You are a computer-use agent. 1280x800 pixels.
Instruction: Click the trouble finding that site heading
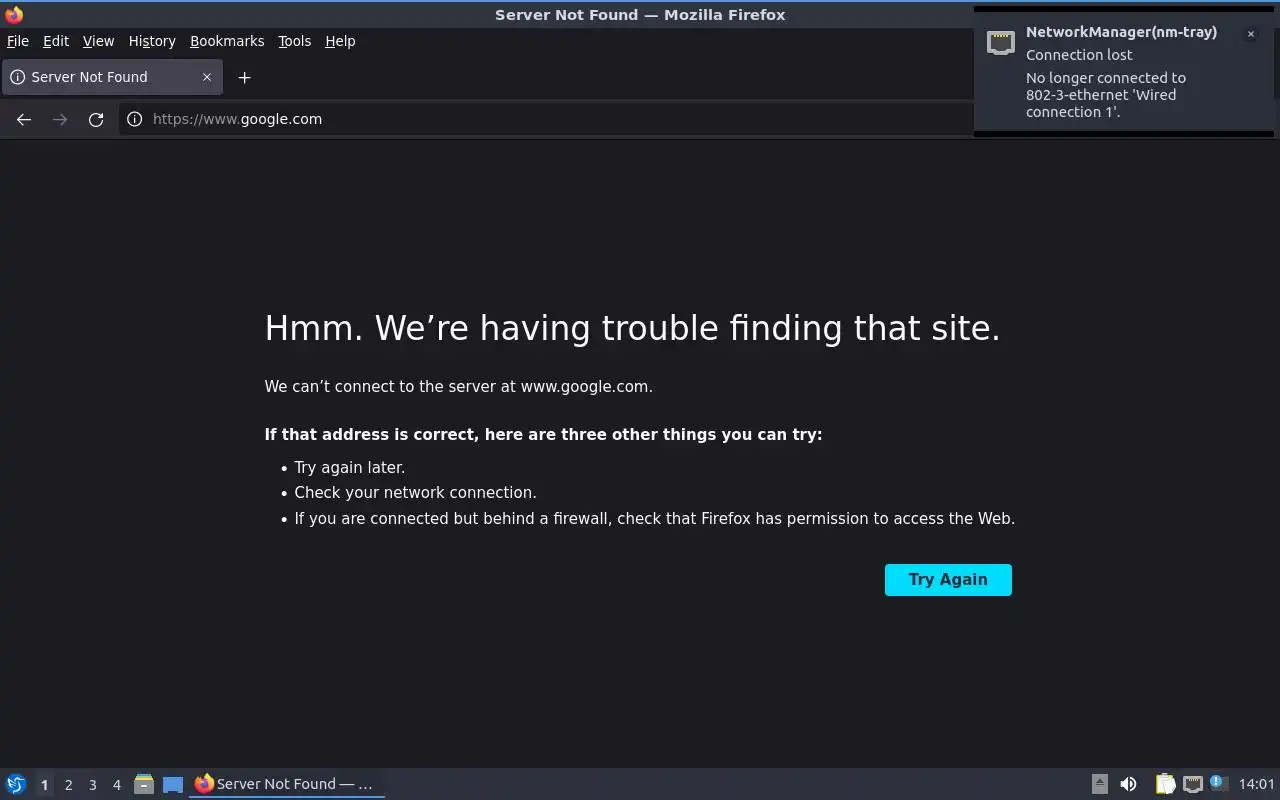point(632,328)
